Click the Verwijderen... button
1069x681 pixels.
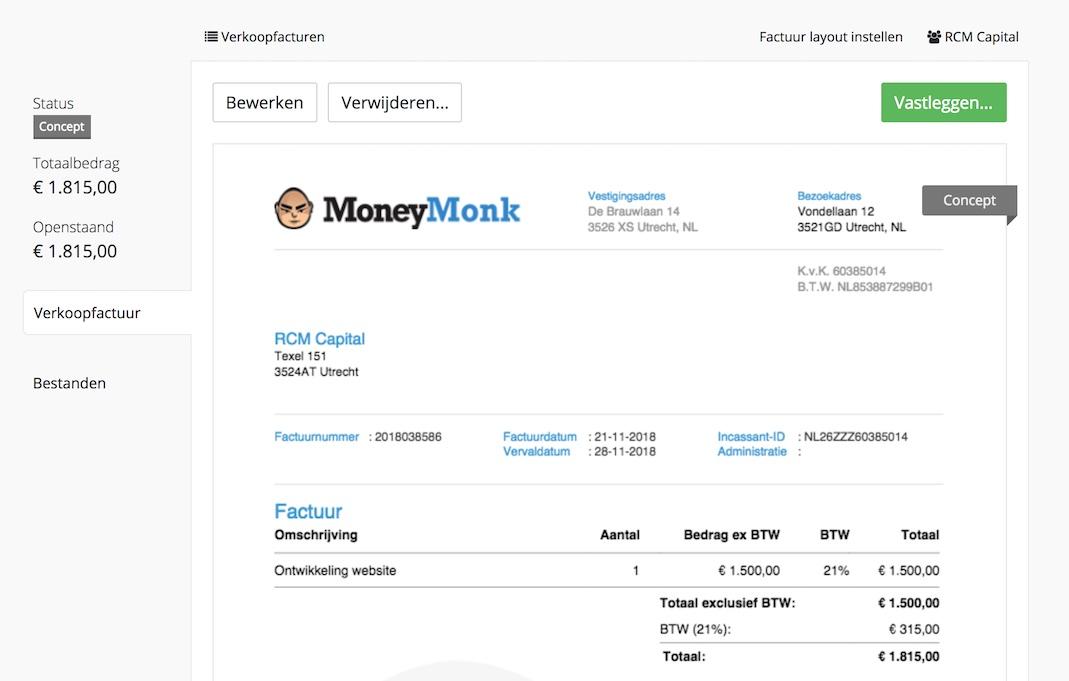coord(394,103)
